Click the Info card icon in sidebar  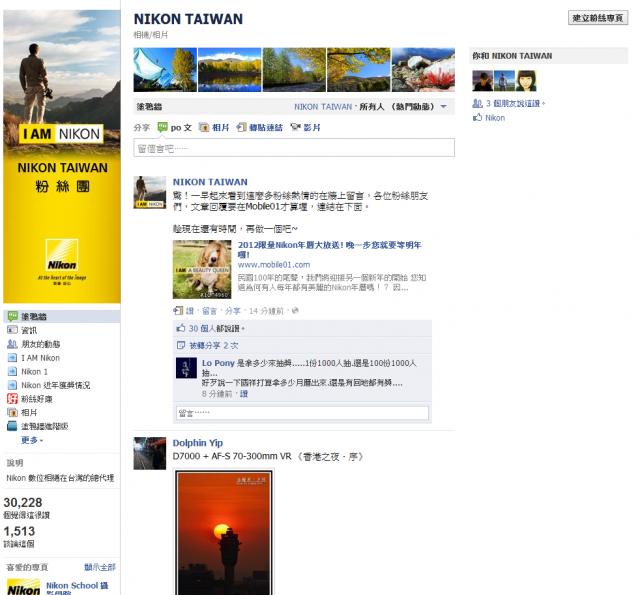12,330
